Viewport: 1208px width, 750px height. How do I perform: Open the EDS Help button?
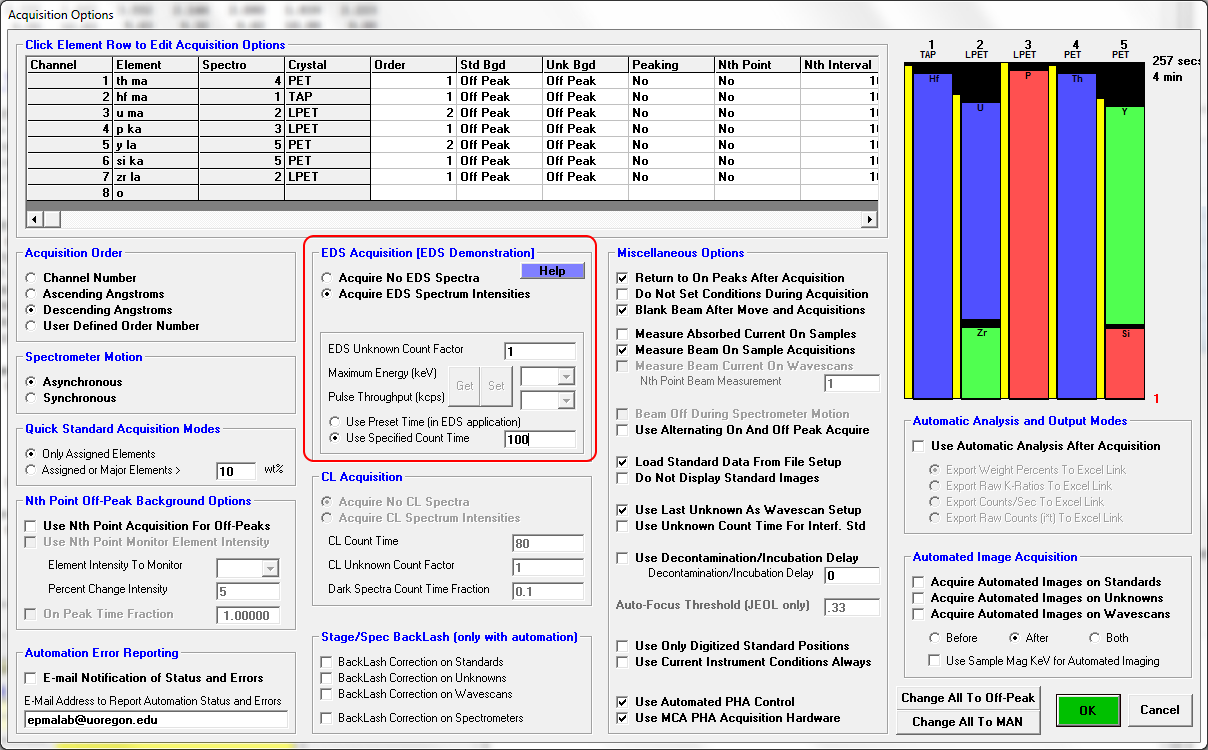(x=552, y=271)
